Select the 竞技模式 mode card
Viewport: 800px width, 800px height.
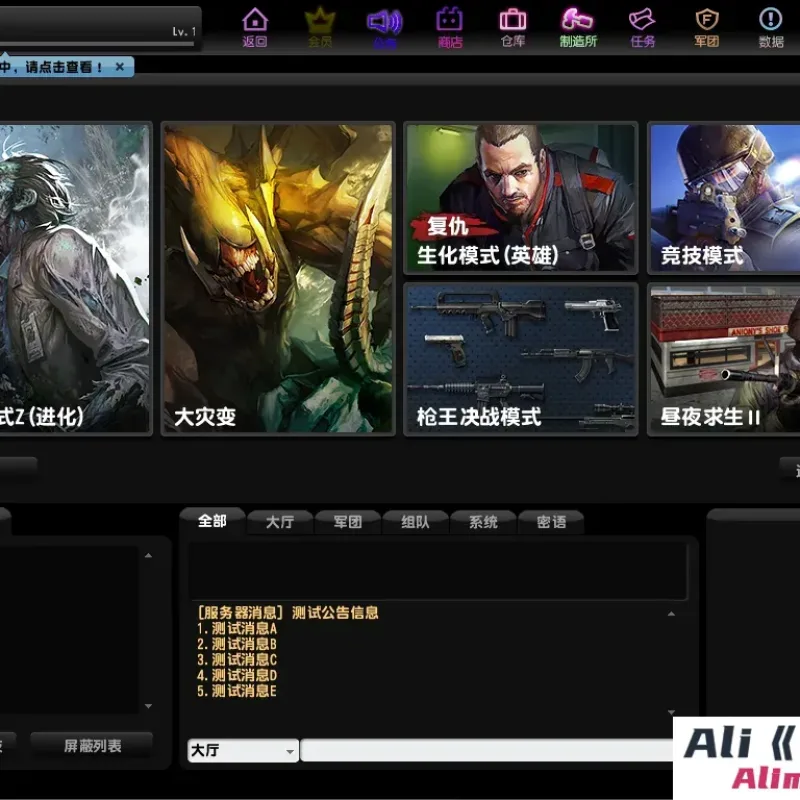coord(724,198)
